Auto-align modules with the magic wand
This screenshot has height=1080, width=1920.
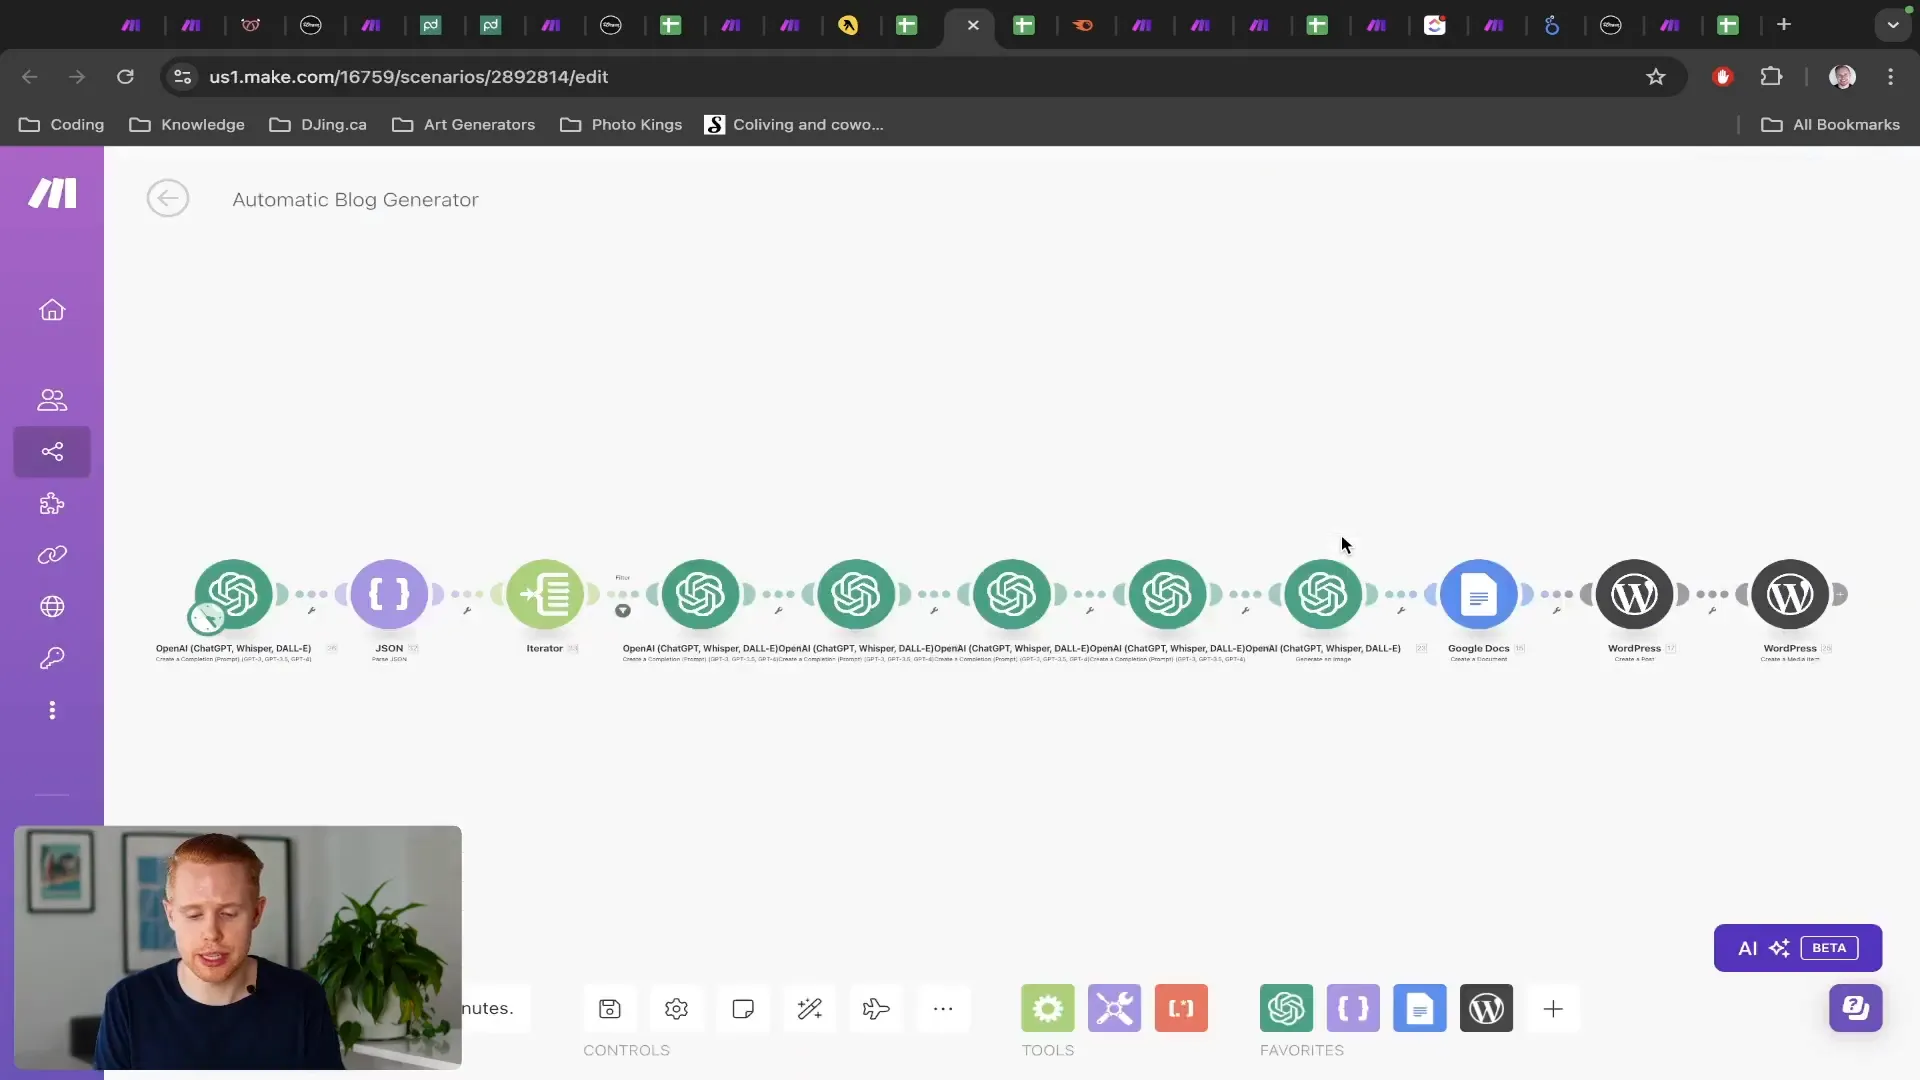(x=810, y=1009)
